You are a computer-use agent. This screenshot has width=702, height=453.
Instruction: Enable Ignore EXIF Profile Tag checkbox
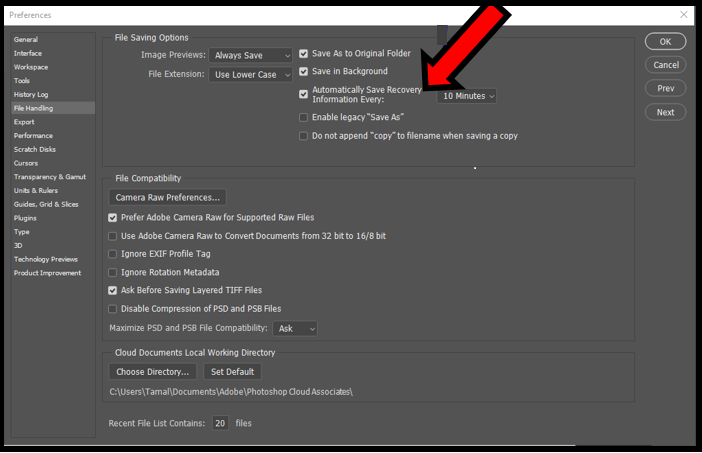112,254
